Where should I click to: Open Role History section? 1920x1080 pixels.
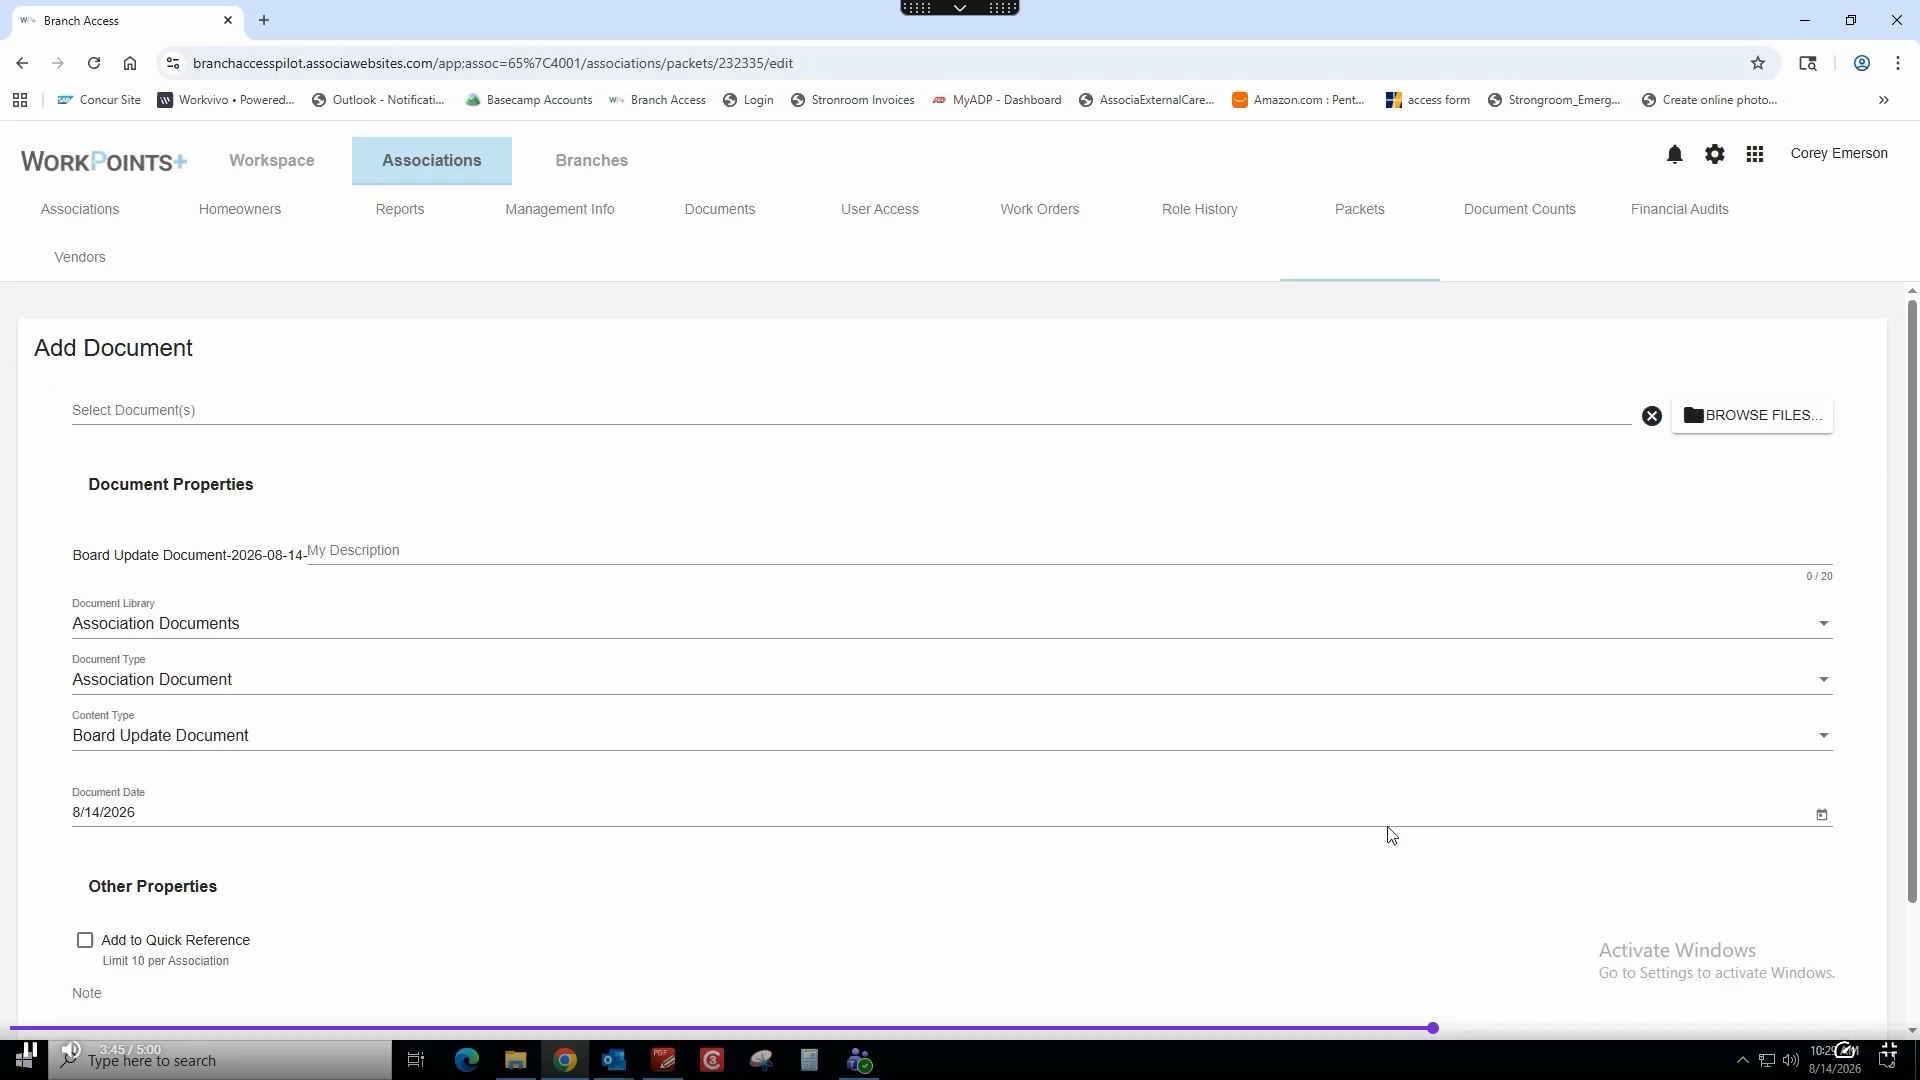click(1200, 209)
